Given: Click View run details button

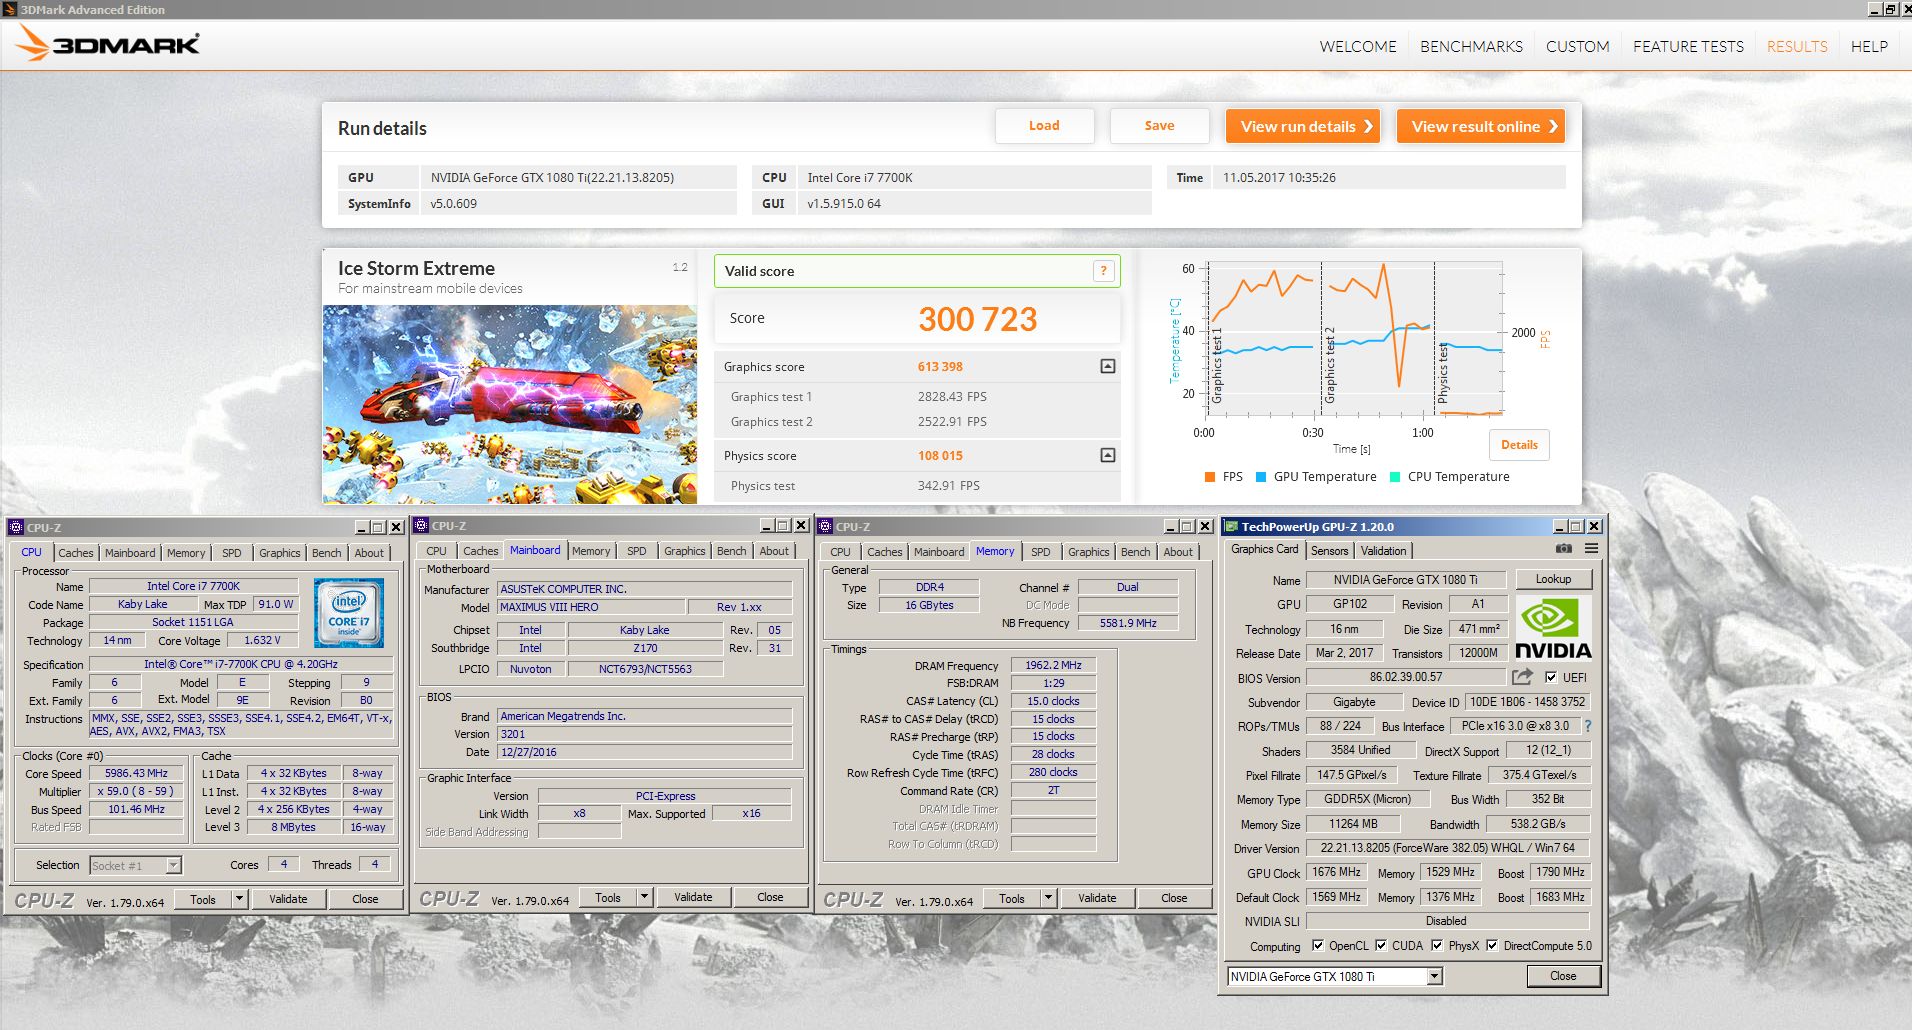Looking at the screenshot, I should tap(1303, 126).
